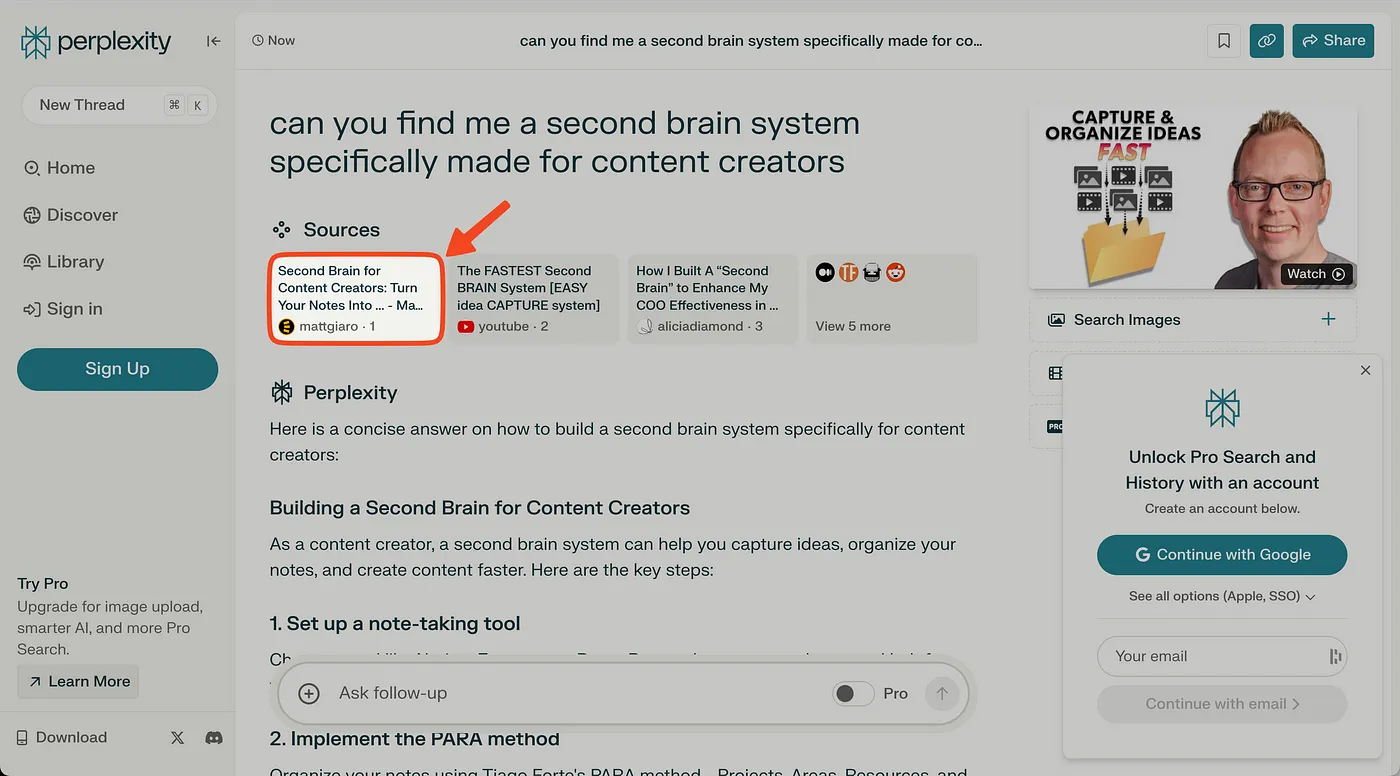Viewport: 1400px width, 776px height.
Task: Click the password manager icon in the email field
Action: pos(1335,657)
